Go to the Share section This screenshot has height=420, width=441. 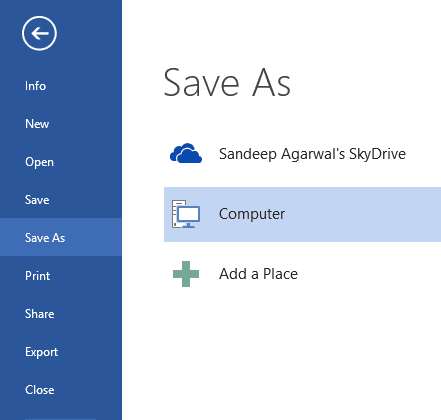61,314
